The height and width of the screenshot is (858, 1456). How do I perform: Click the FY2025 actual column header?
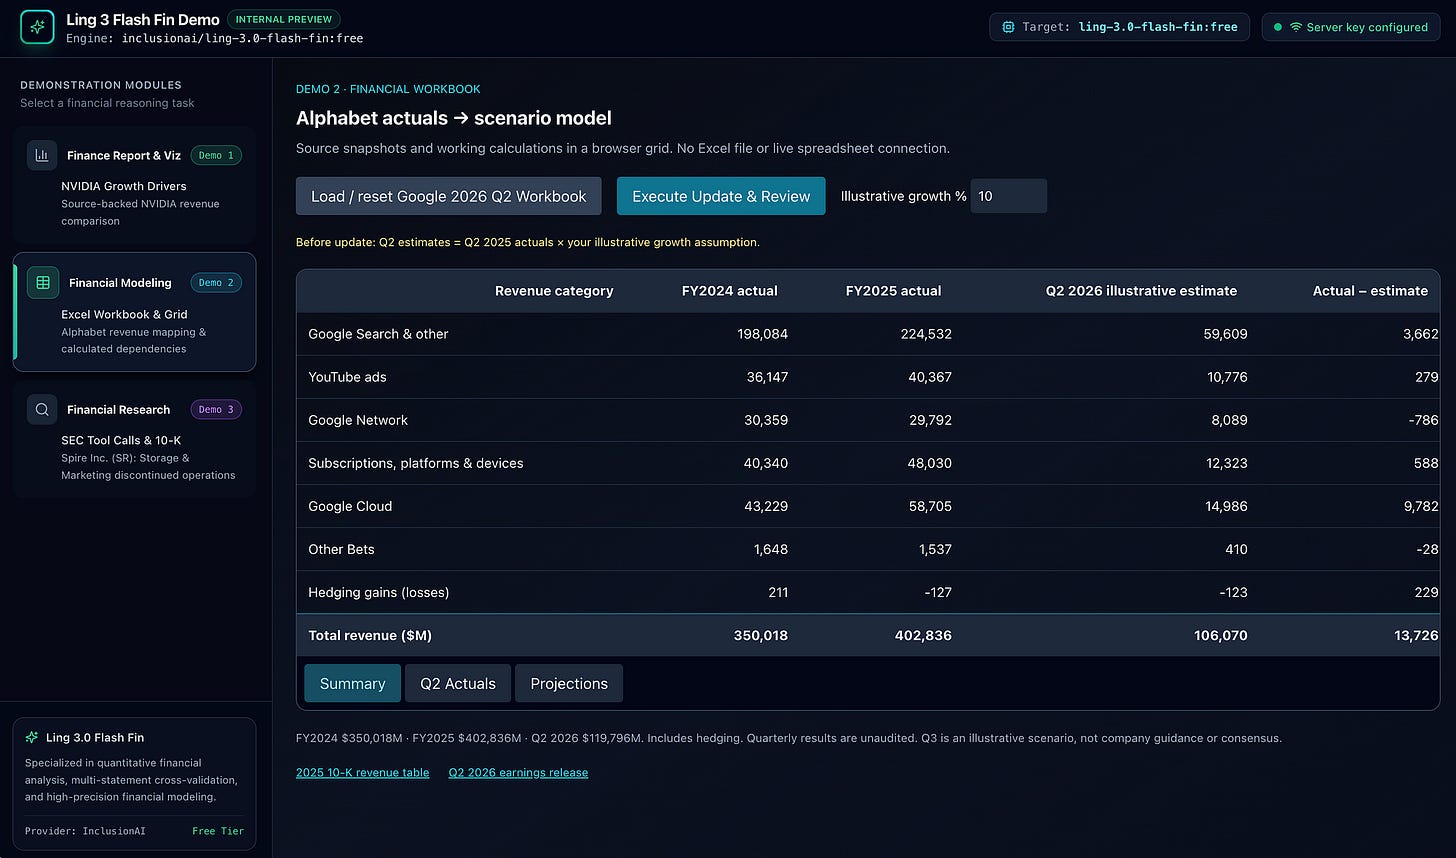coord(894,291)
